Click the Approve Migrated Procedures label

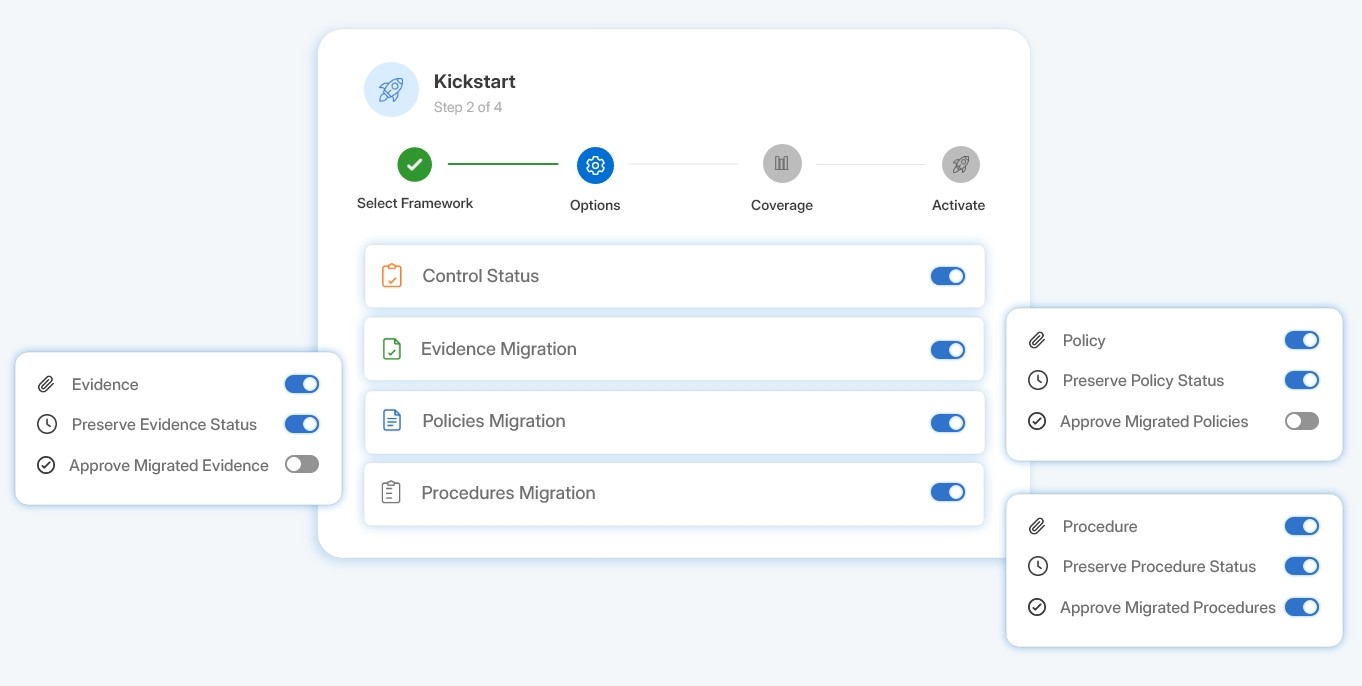(x=1168, y=607)
